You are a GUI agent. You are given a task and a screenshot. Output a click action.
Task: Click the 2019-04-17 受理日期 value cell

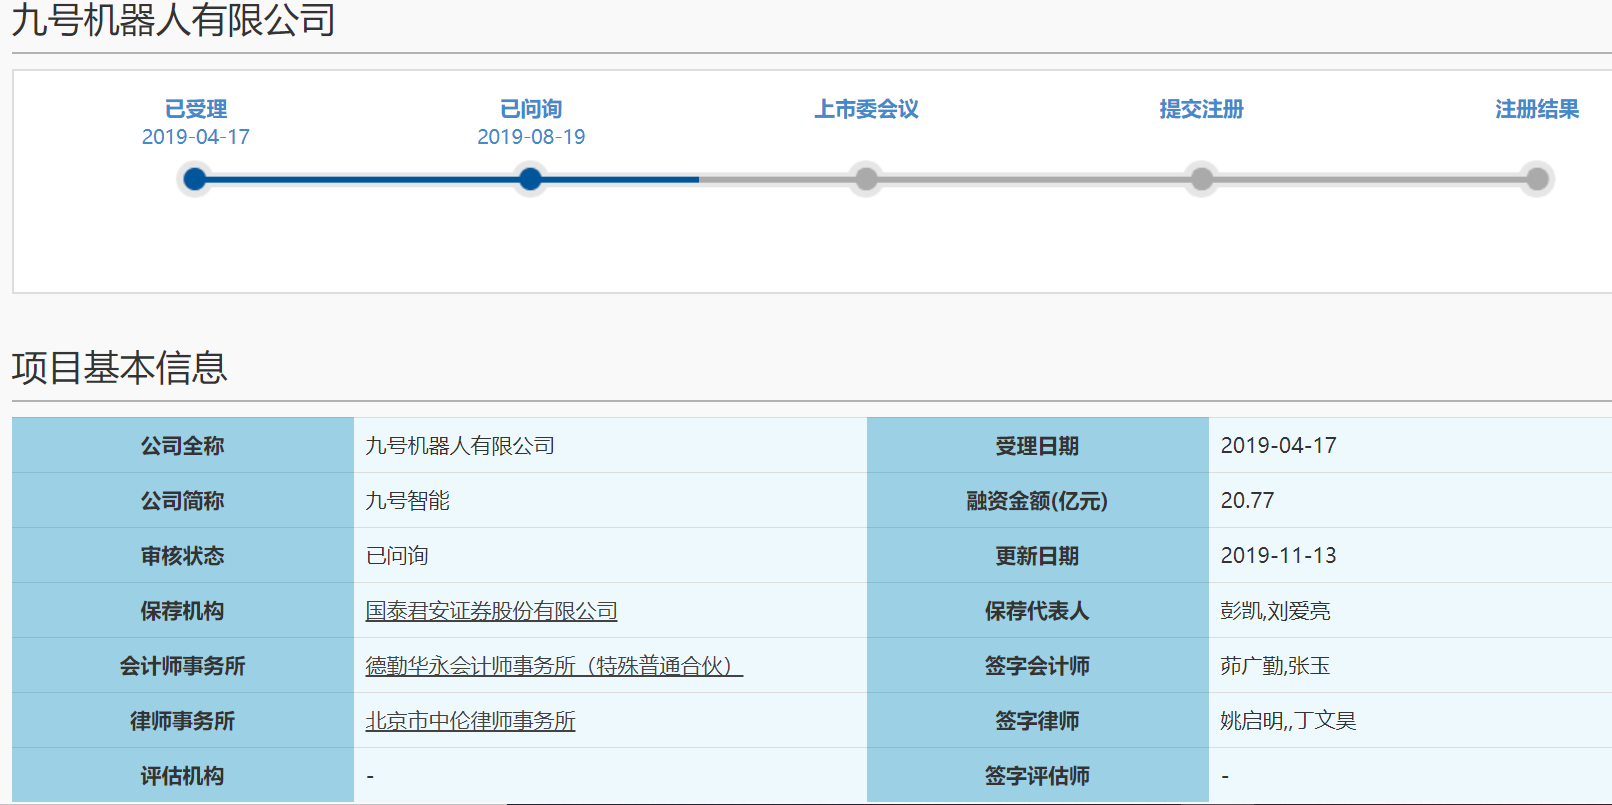tap(1410, 445)
